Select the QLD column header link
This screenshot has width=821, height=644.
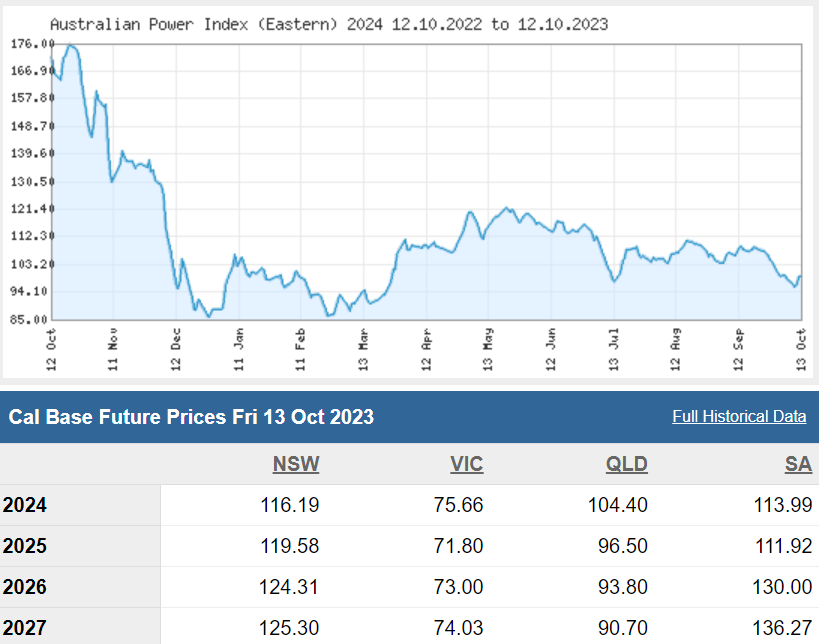click(626, 464)
